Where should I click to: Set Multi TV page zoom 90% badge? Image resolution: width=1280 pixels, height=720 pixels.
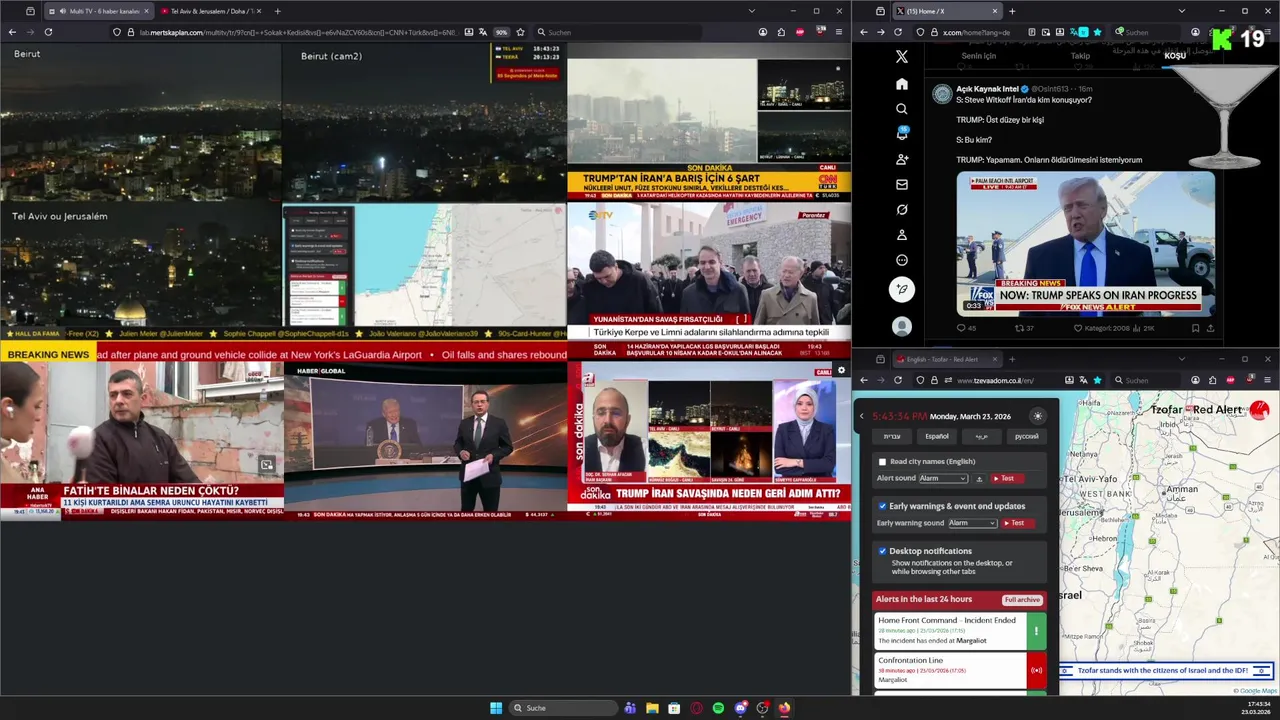point(502,32)
